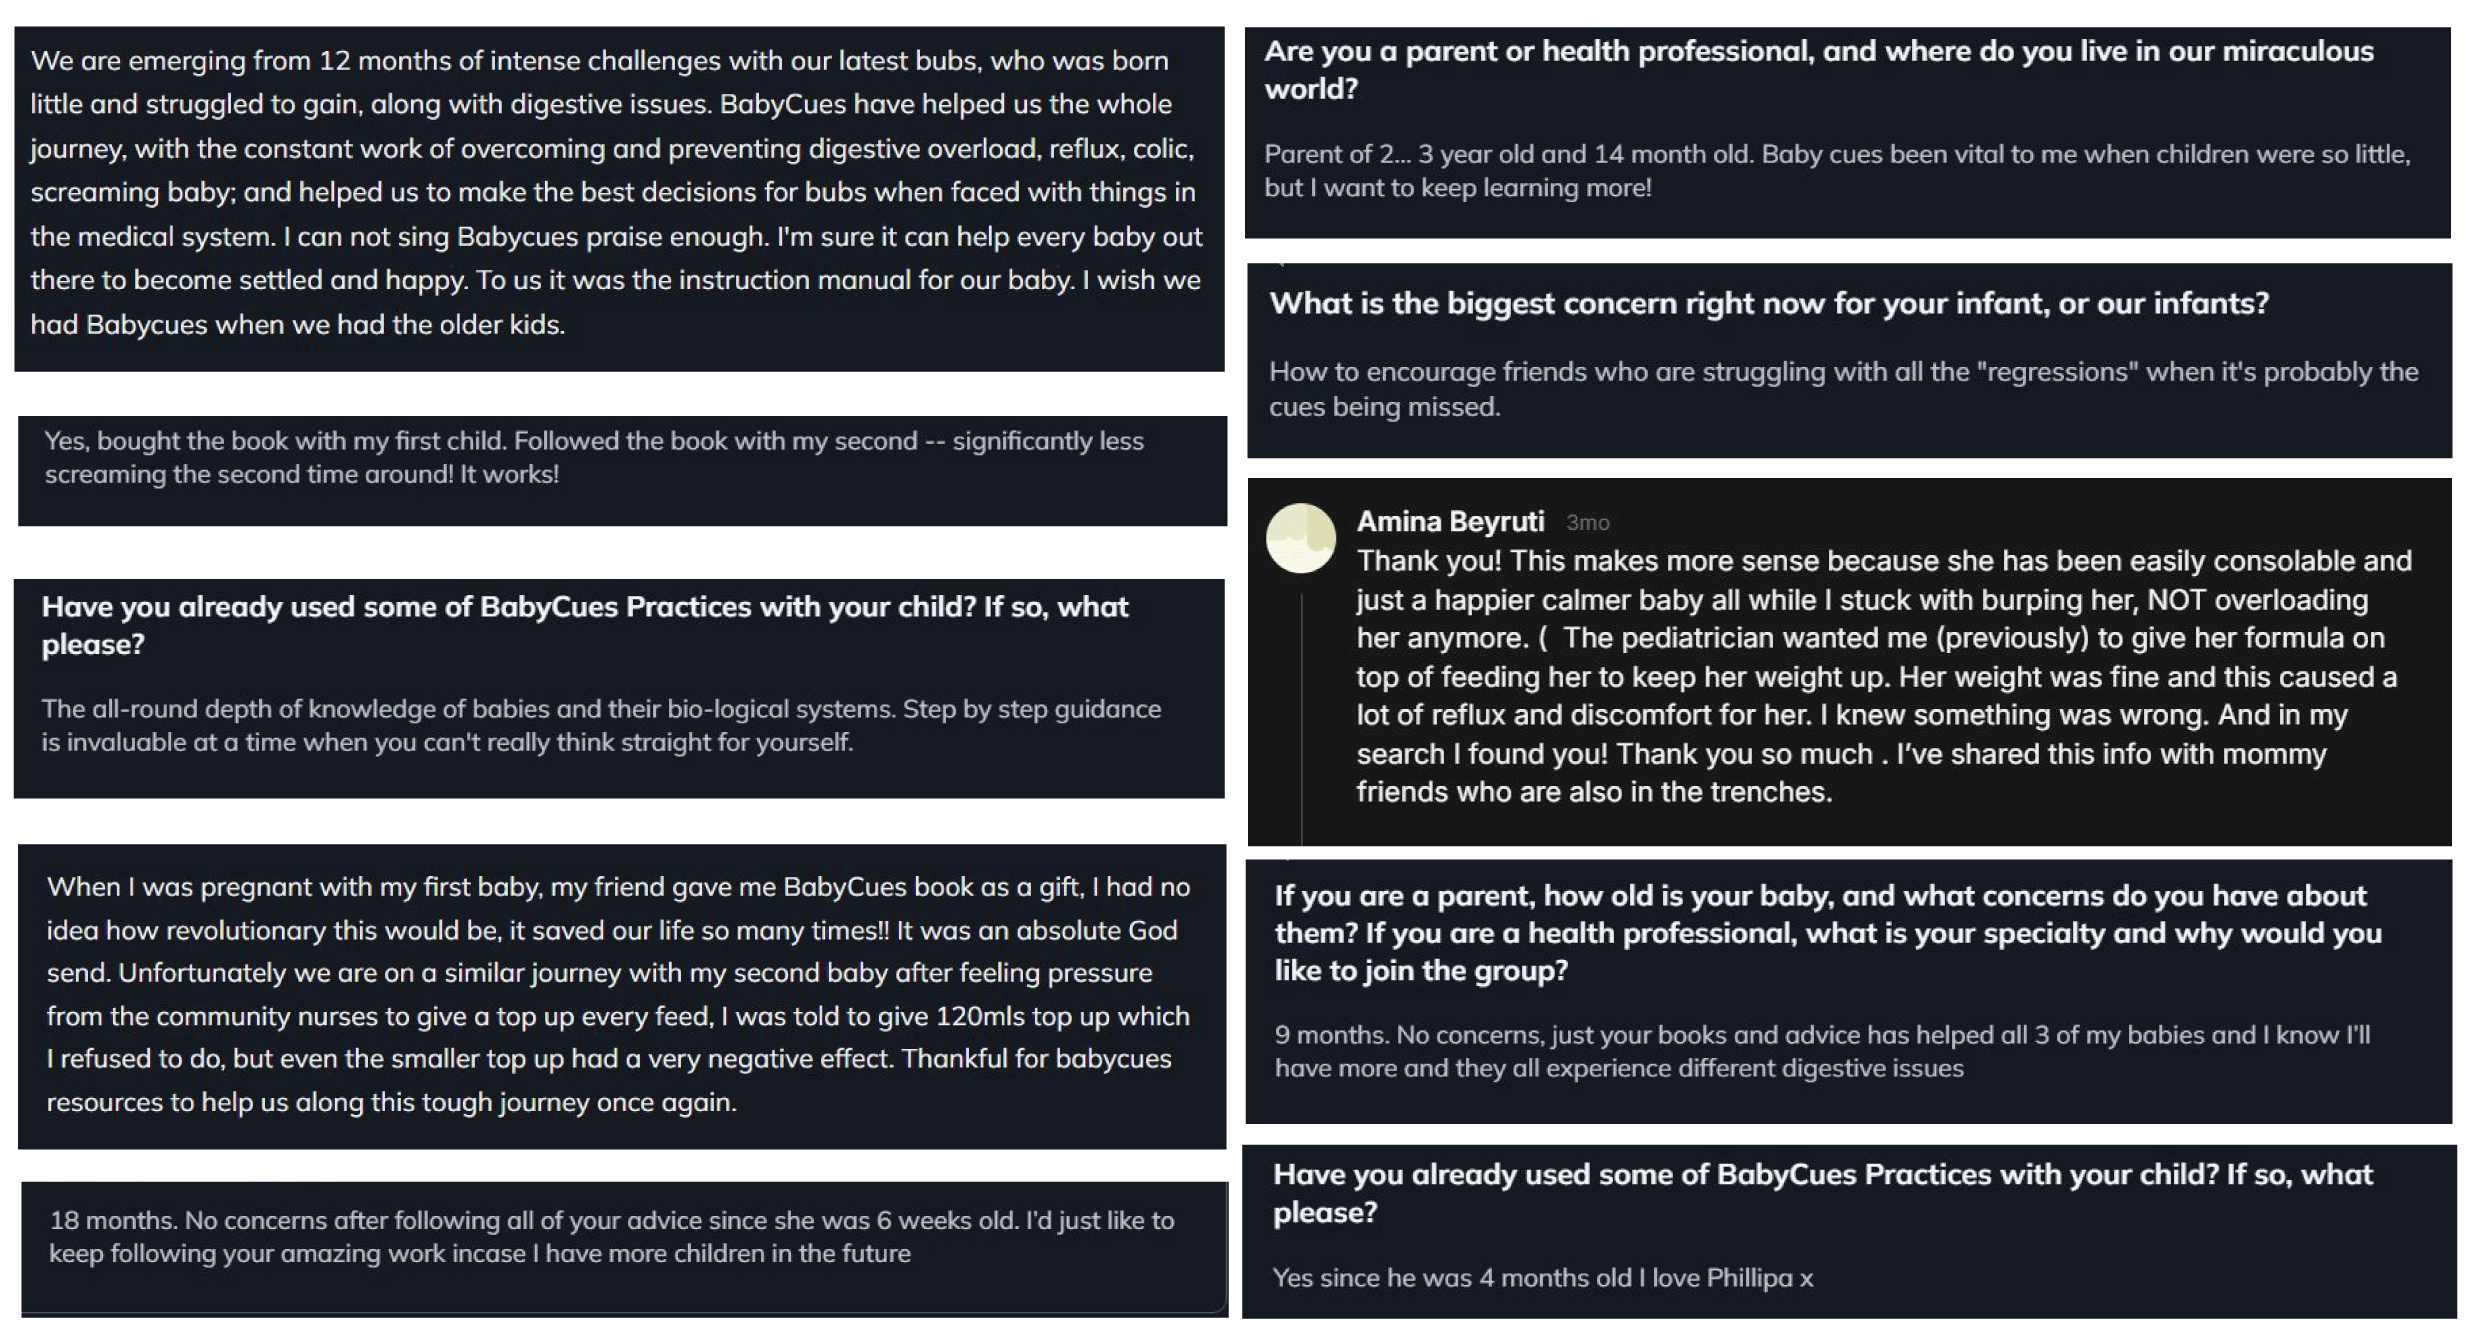
Task: Select the "Yes since he was 4 months old" answer
Action: [1541, 1277]
